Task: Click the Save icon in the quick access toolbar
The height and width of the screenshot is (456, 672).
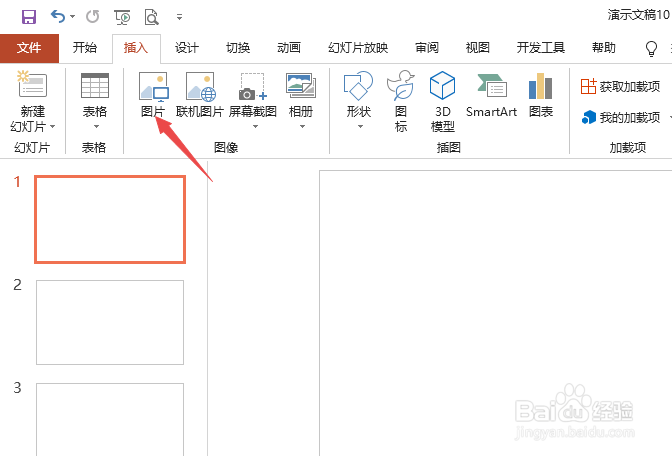Action: coord(29,17)
